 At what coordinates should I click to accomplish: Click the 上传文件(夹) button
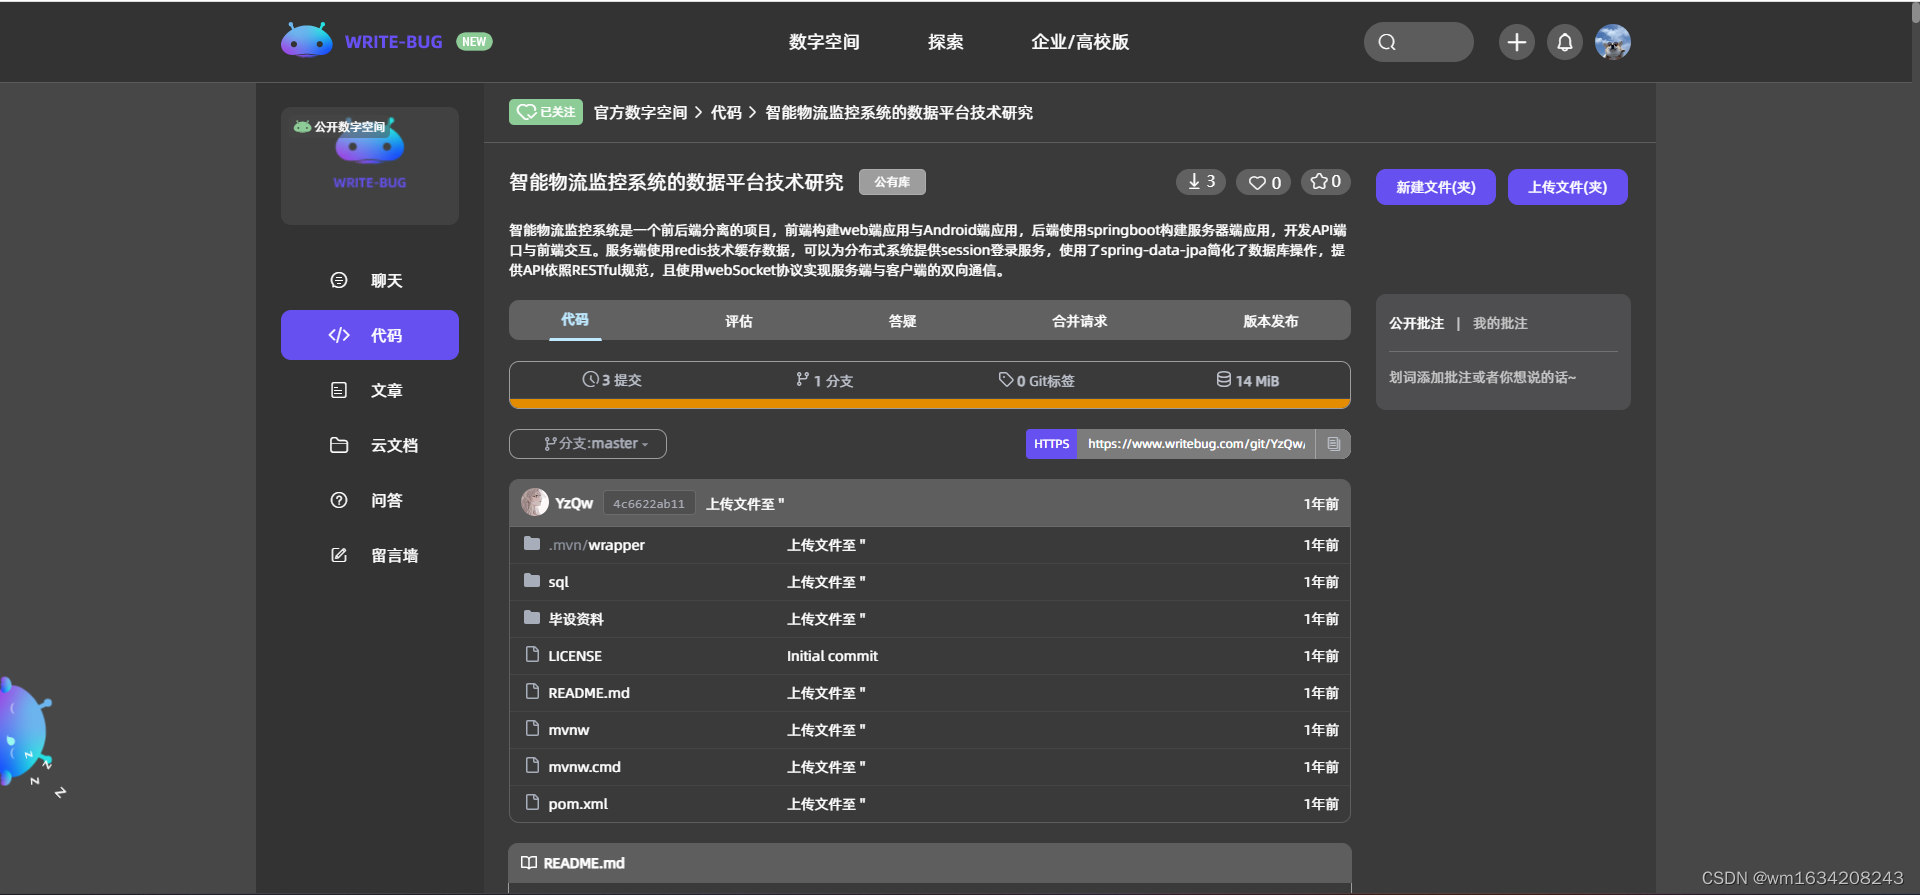click(1568, 187)
